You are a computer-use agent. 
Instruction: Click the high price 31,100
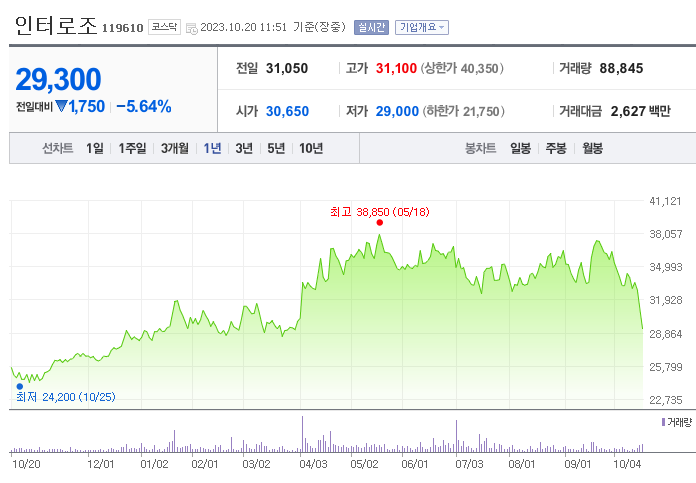tap(396, 68)
